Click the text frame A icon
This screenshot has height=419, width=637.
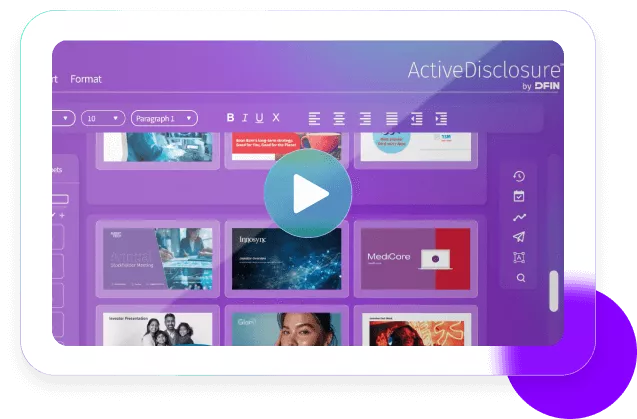coord(519,257)
